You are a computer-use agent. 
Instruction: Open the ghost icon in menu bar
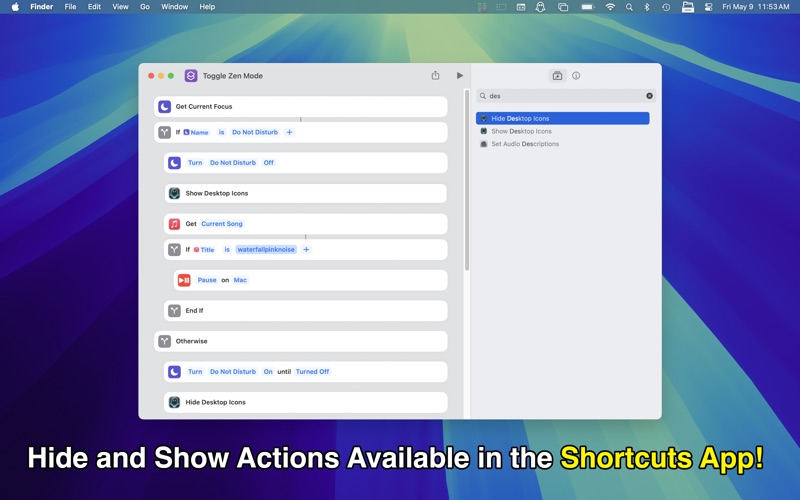[x=540, y=7]
